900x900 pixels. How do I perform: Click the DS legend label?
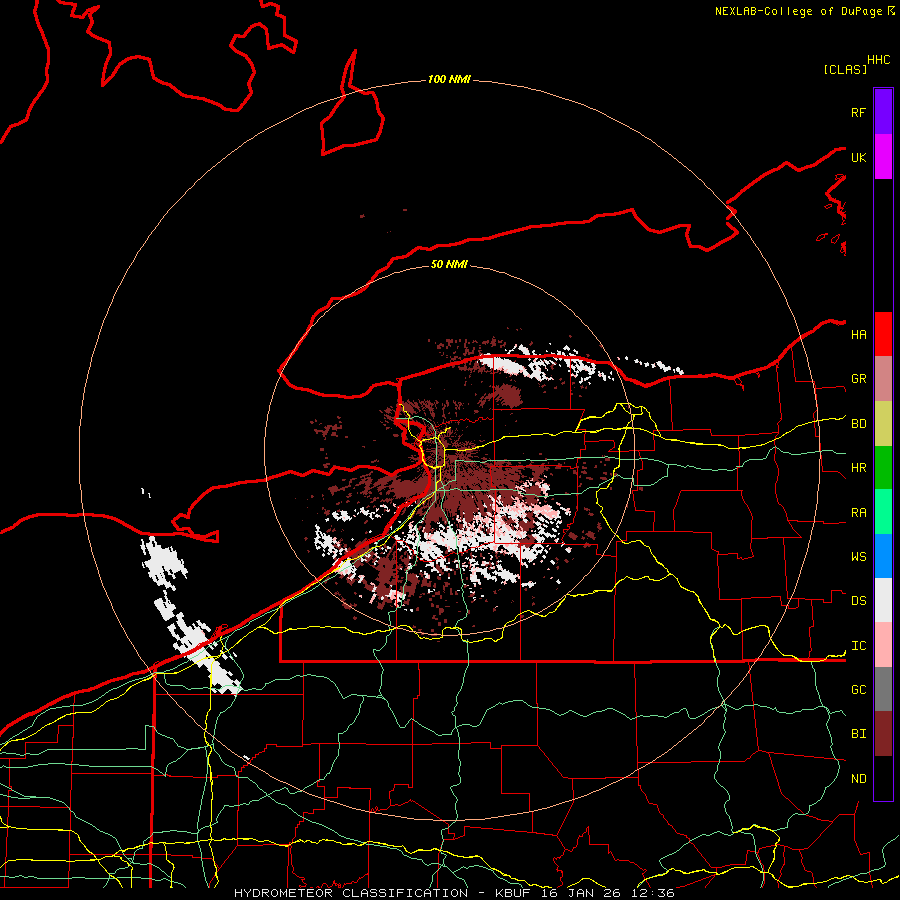pos(858,601)
